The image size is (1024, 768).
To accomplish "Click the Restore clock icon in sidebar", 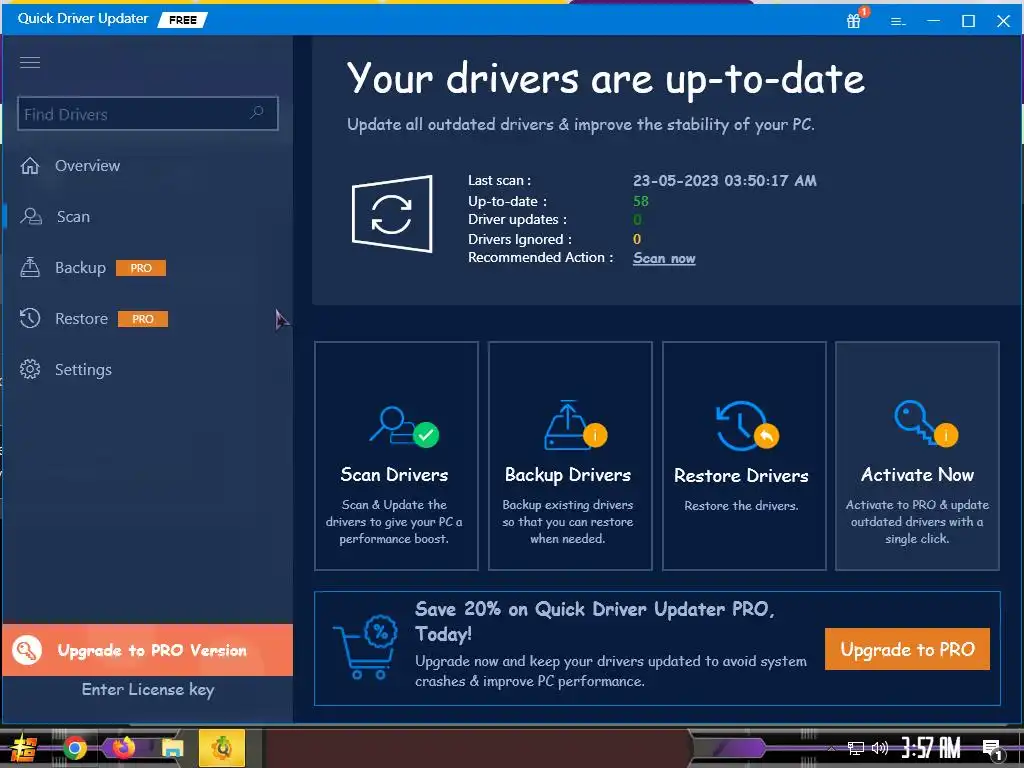I will pyautogui.click(x=30, y=318).
